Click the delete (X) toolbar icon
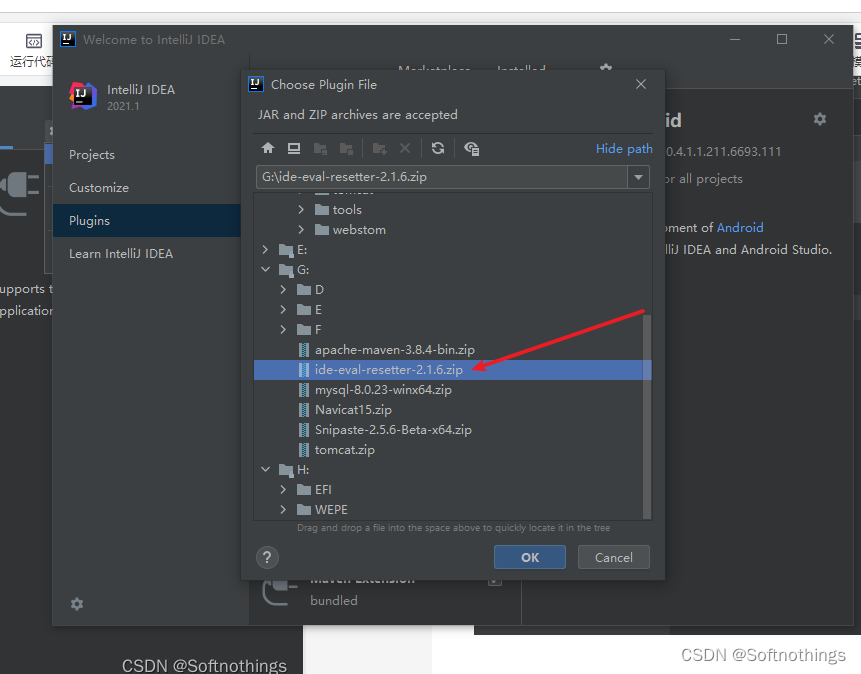This screenshot has width=861, height=674. point(405,148)
